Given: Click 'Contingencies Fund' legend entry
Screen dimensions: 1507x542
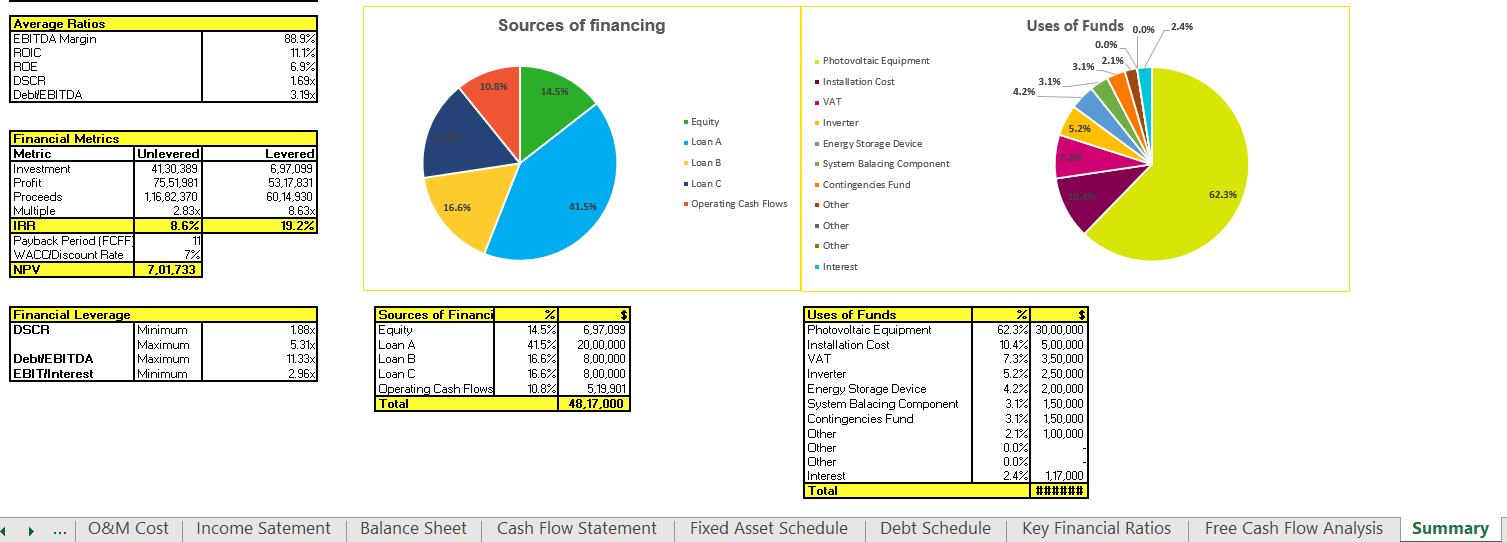Looking at the screenshot, I should [862, 185].
